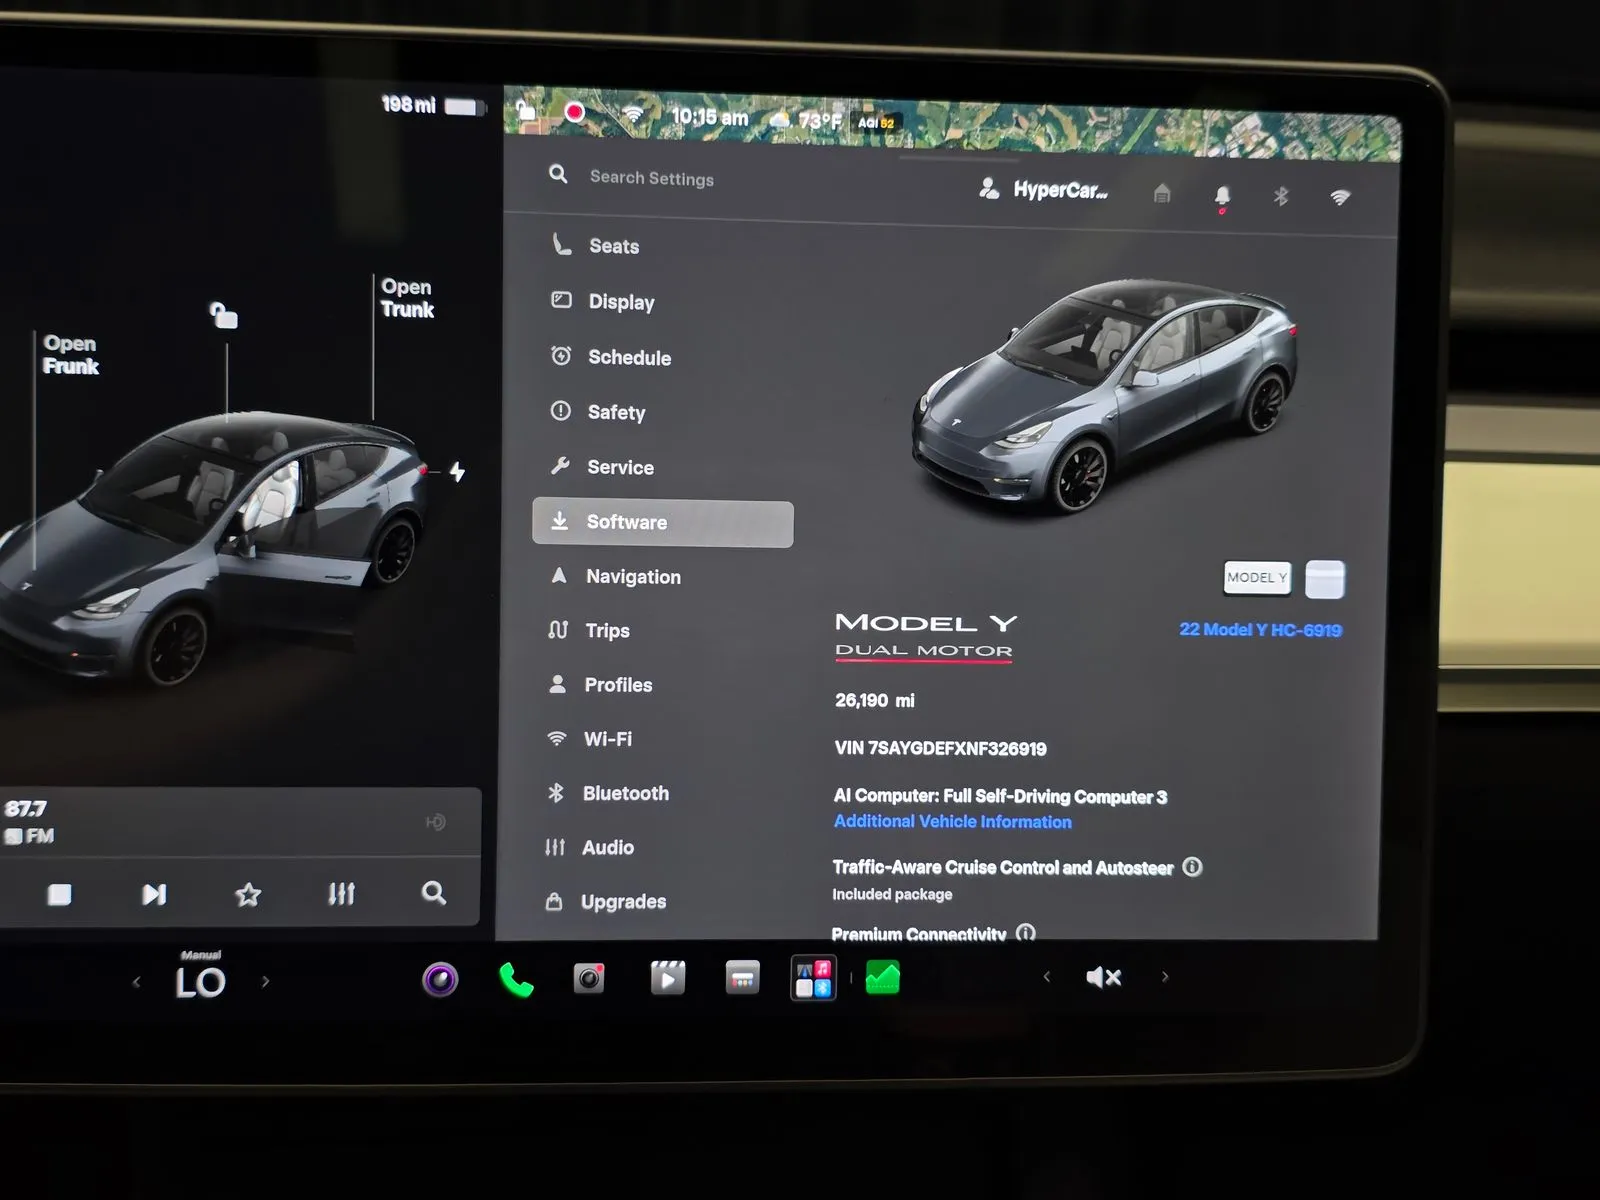The height and width of the screenshot is (1200, 1600).
Task: Open the Theater video app
Action: (x=668, y=977)
